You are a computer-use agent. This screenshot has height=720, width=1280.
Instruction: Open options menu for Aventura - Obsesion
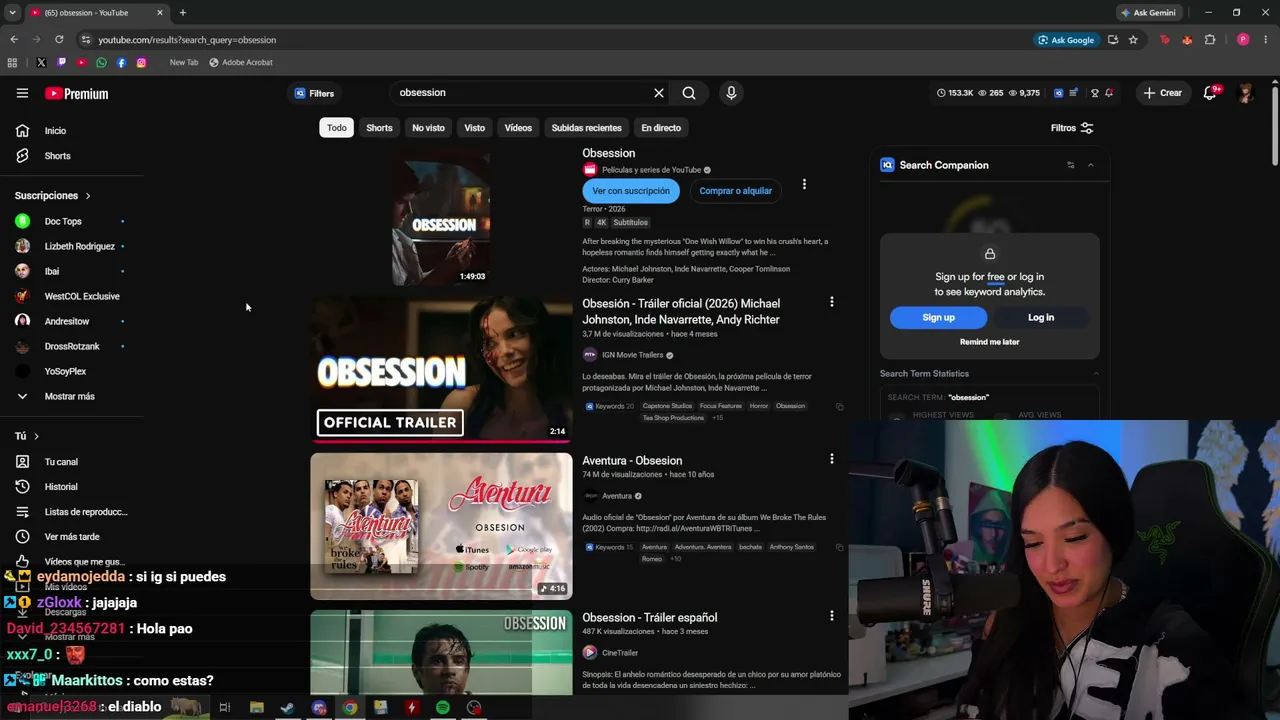(x=831, y=459)
